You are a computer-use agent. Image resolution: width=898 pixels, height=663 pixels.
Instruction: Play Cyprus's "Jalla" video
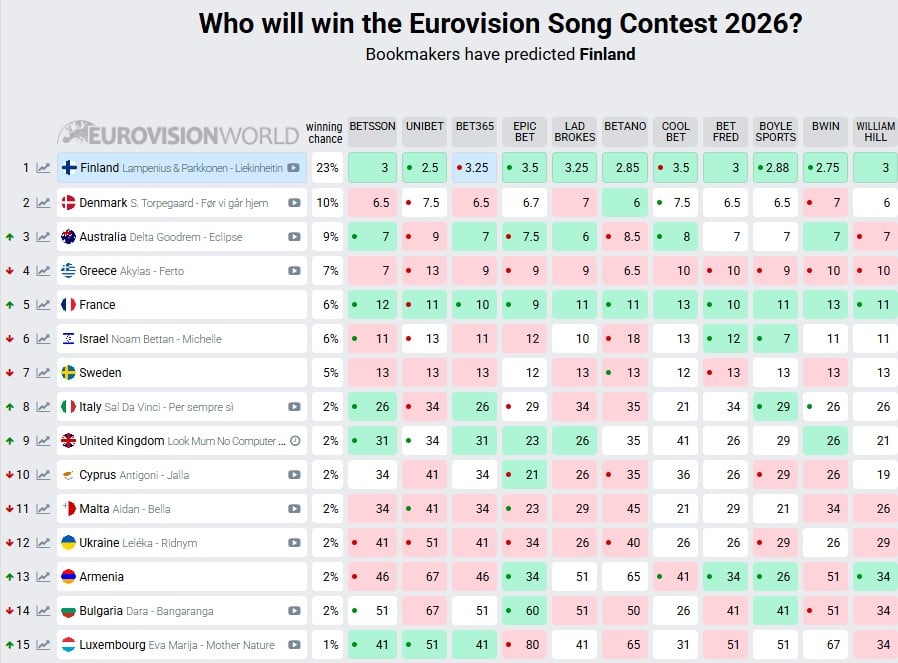pos(292,475)
